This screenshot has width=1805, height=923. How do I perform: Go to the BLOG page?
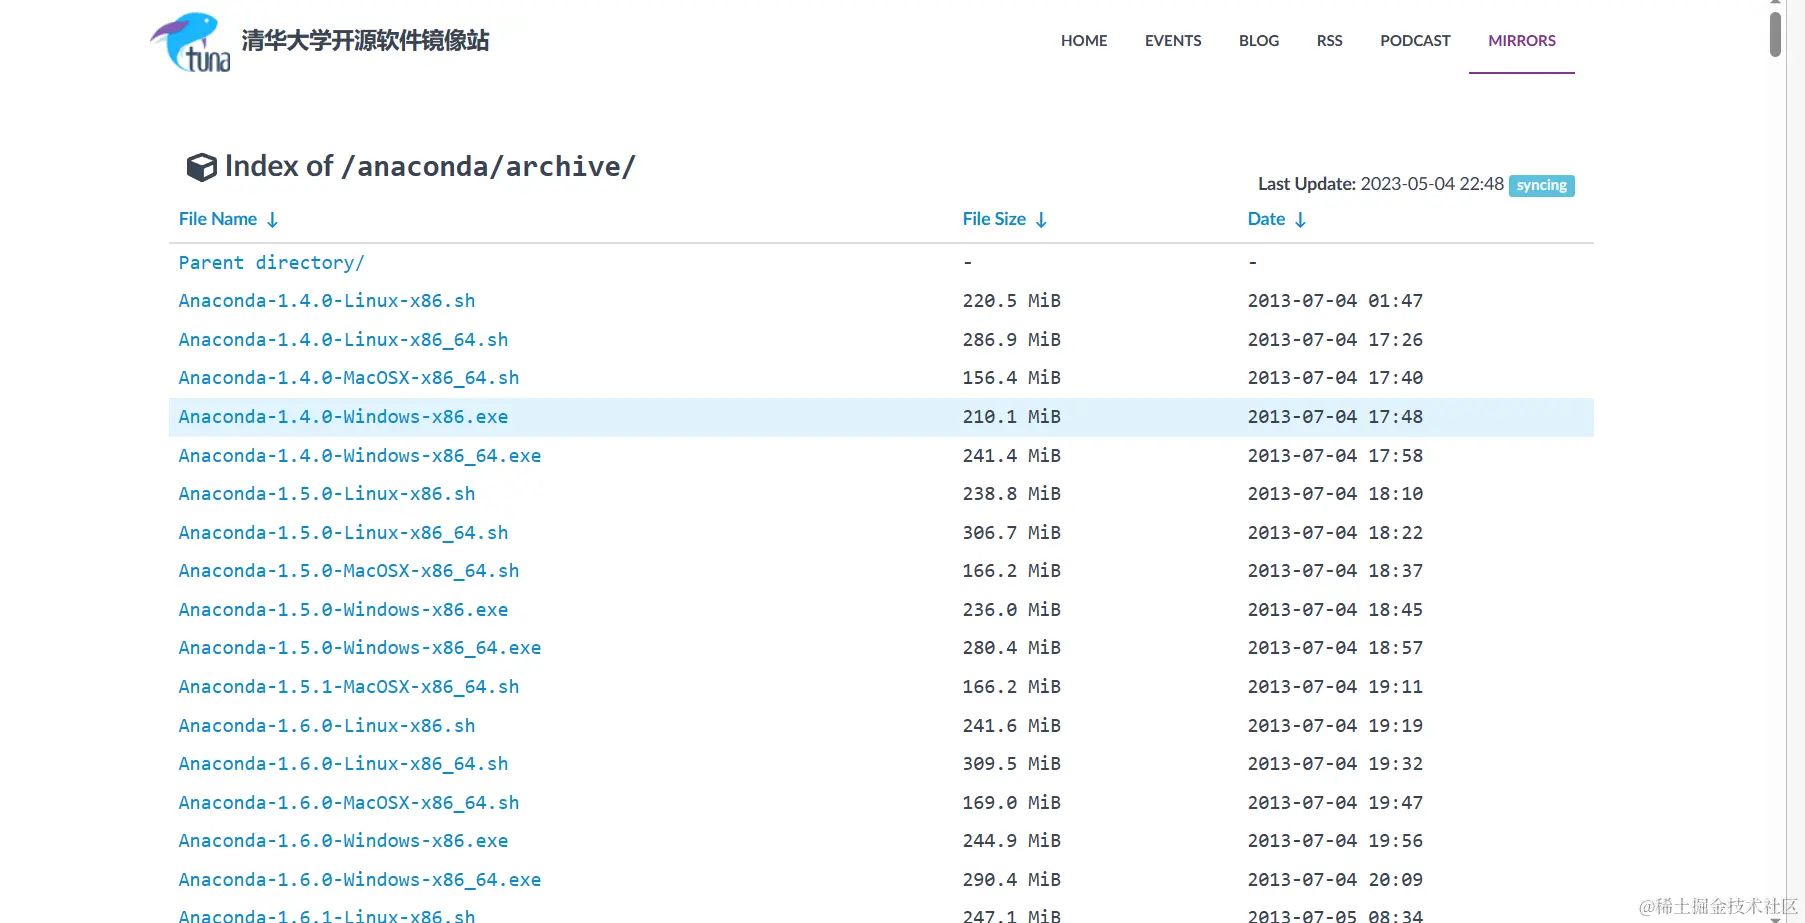pos(1259,41)
